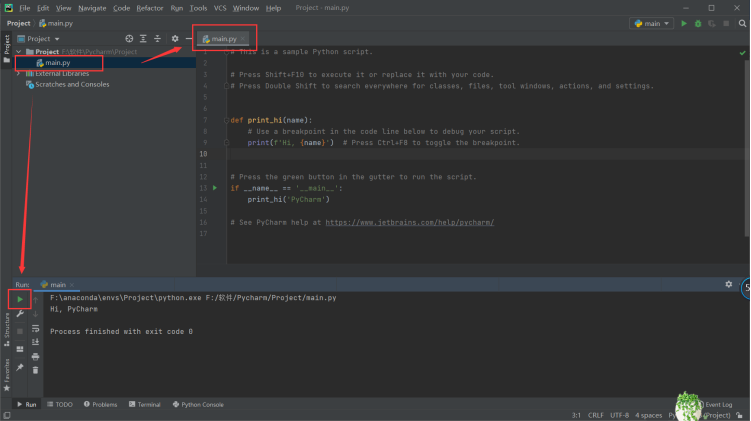Click the wrench icon in Run panel

coord(19,315)
